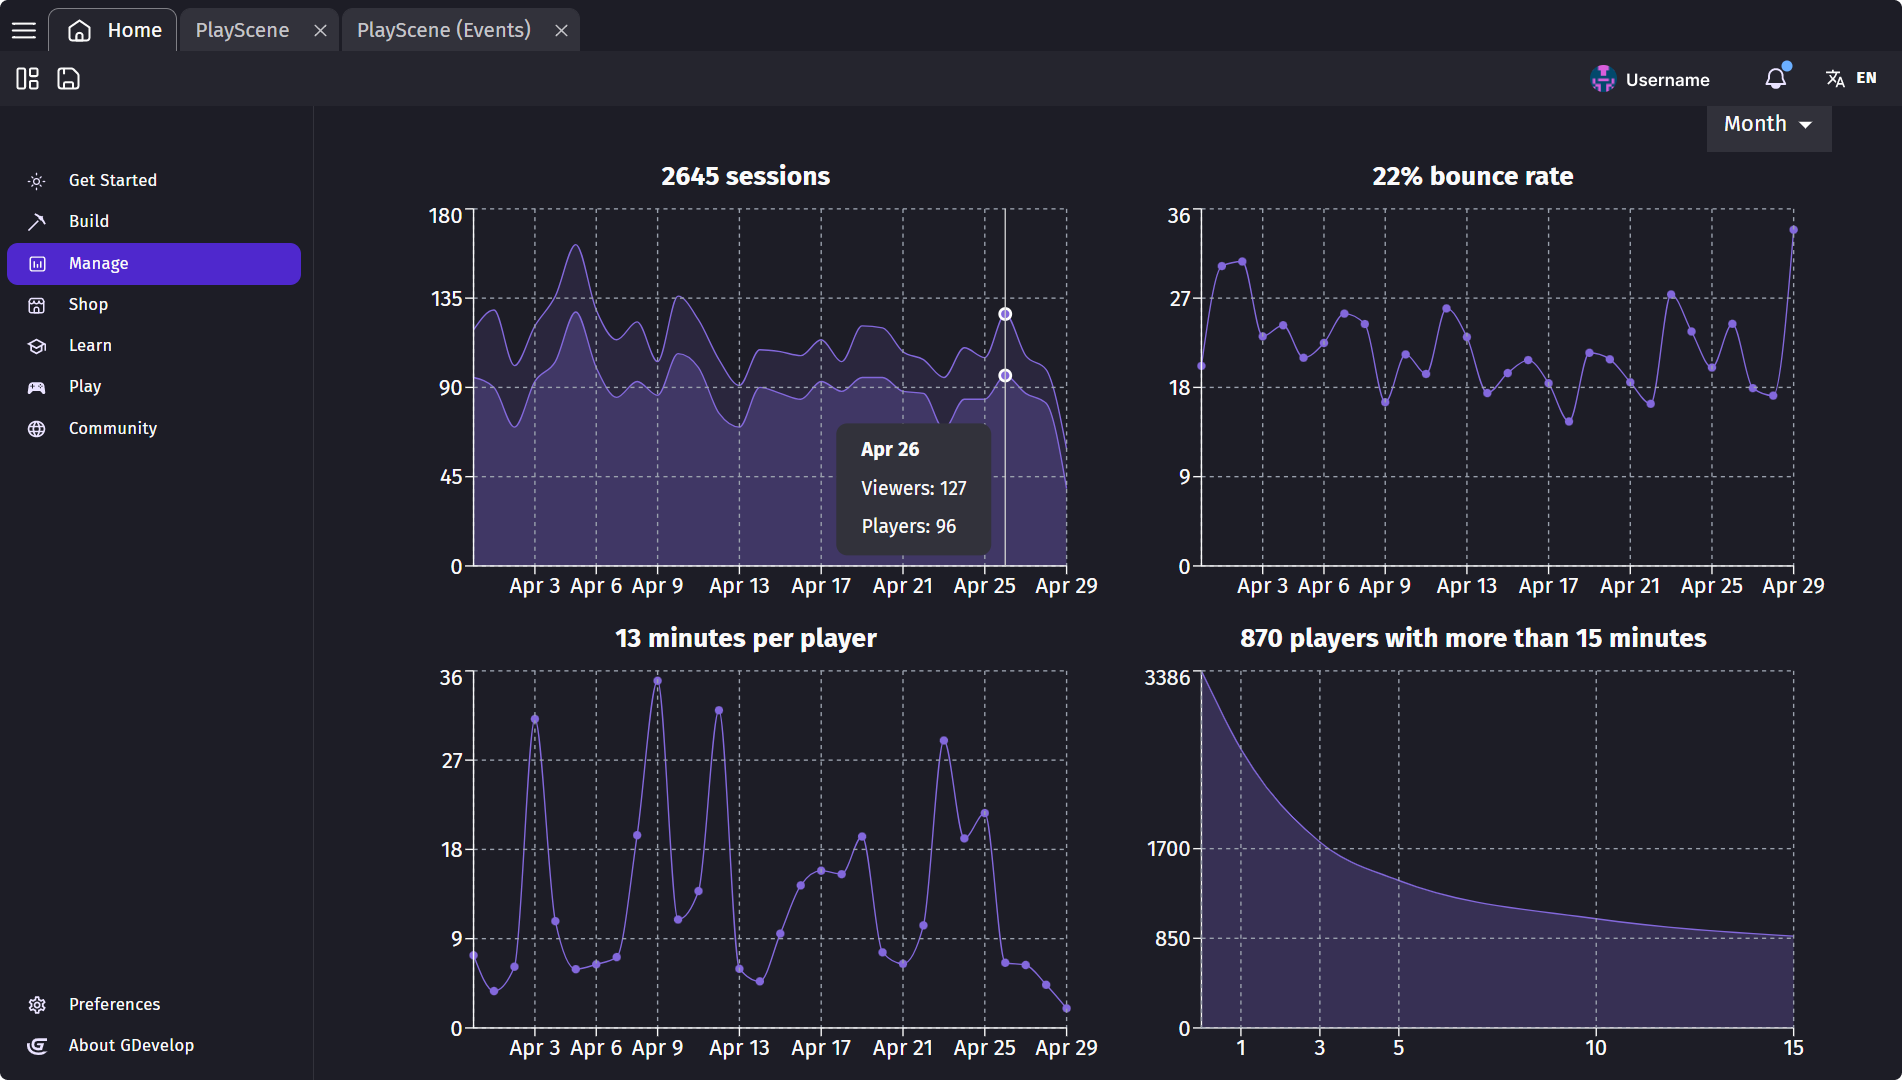Open the Username account menu
Image resolution: width=1902 pixels, height=1080 pixels.
click(x=1651, y=79)
